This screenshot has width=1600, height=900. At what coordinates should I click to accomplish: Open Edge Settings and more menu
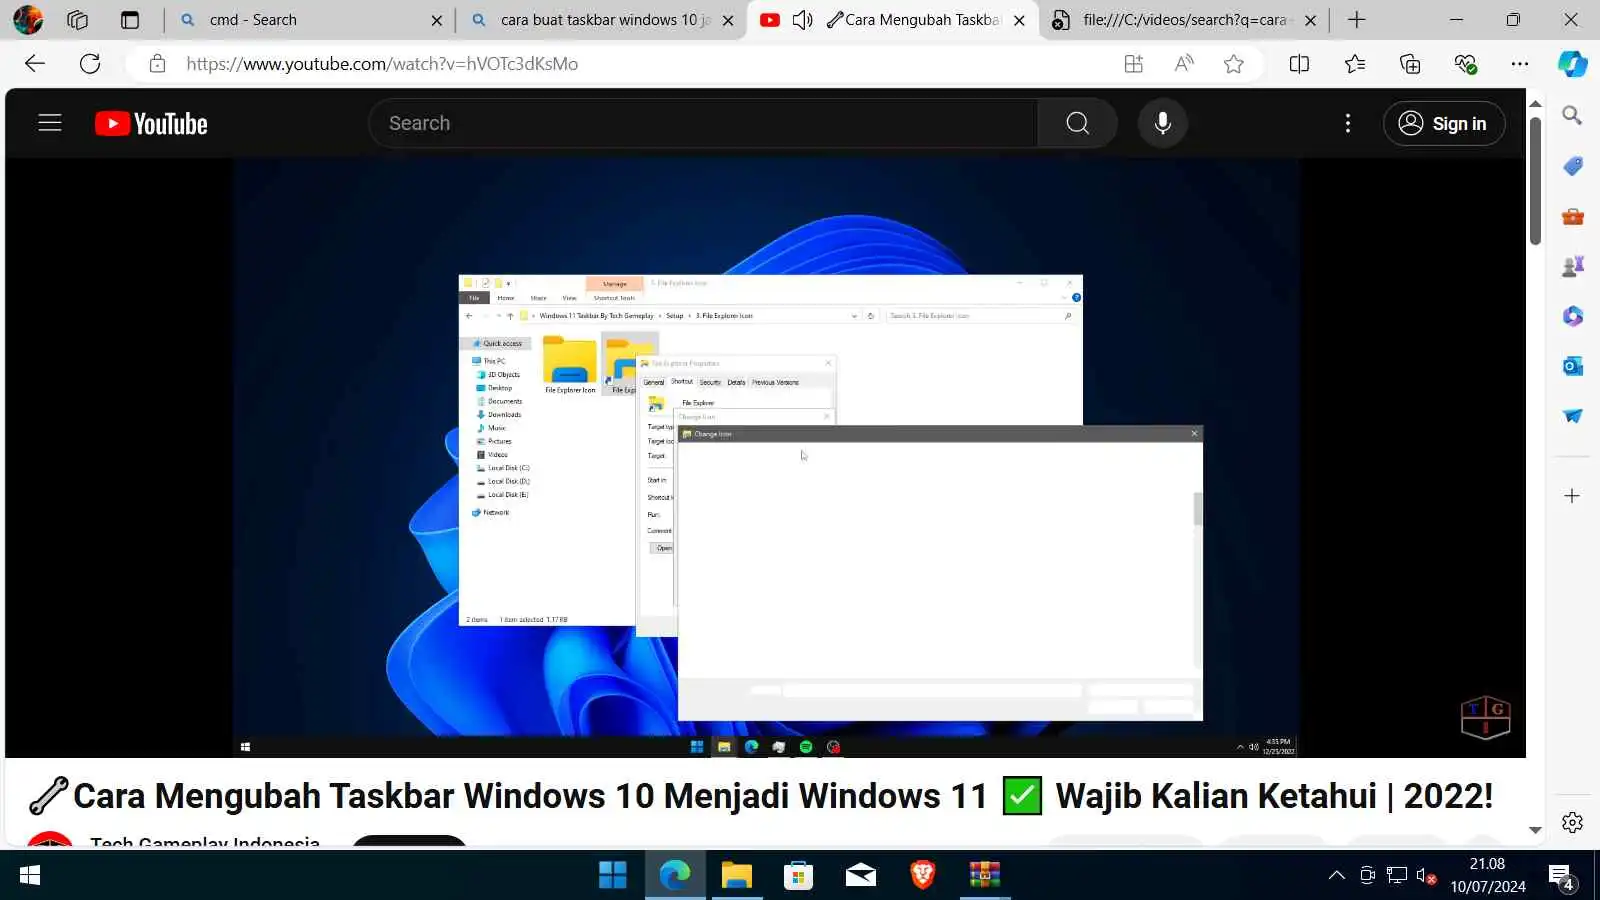click(x=1520, y=64)
